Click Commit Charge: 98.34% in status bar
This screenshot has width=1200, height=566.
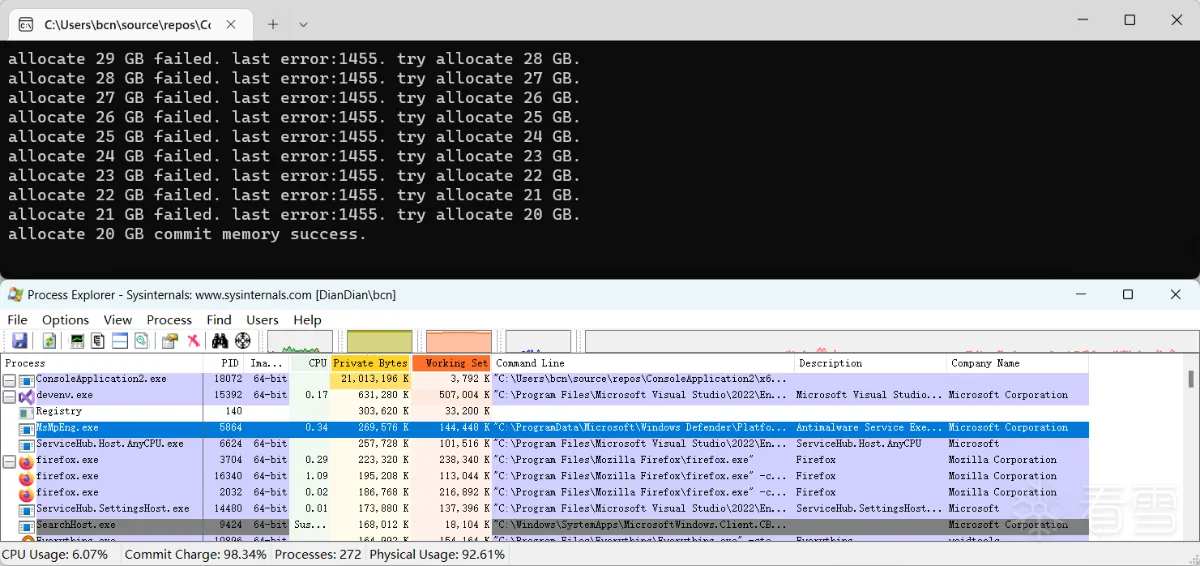coord(196,554)
